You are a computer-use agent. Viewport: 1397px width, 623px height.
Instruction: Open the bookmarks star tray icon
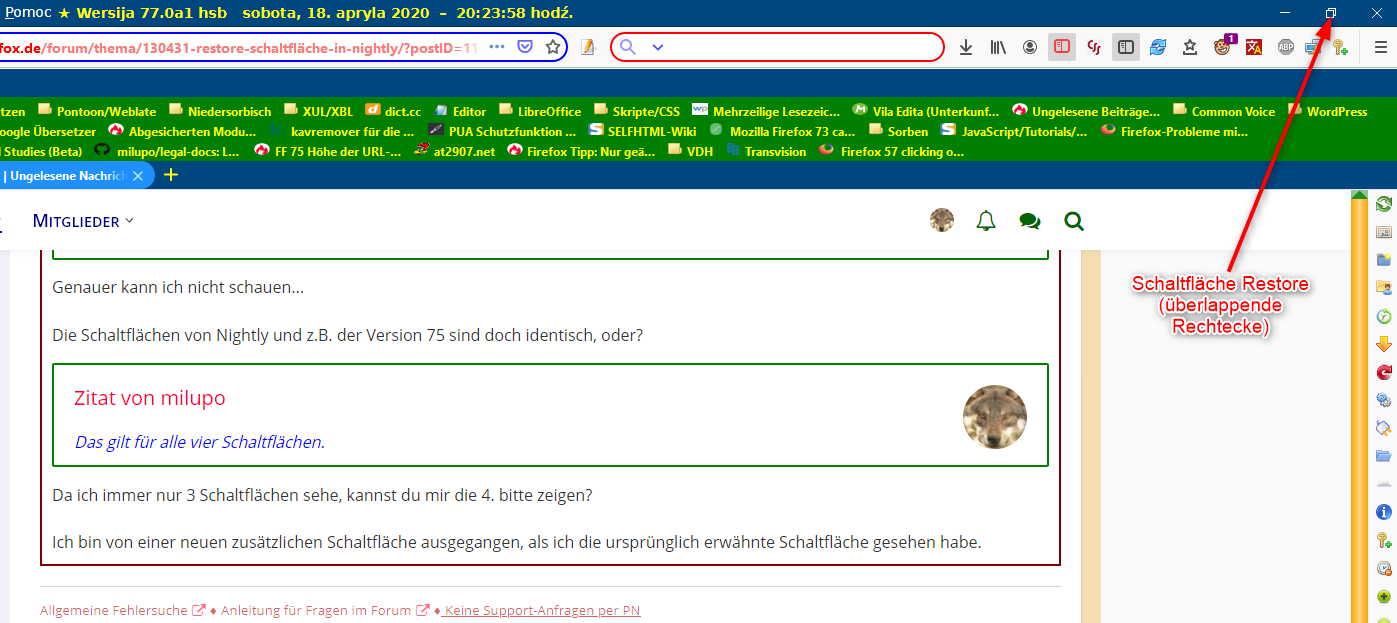[1190, 47]
